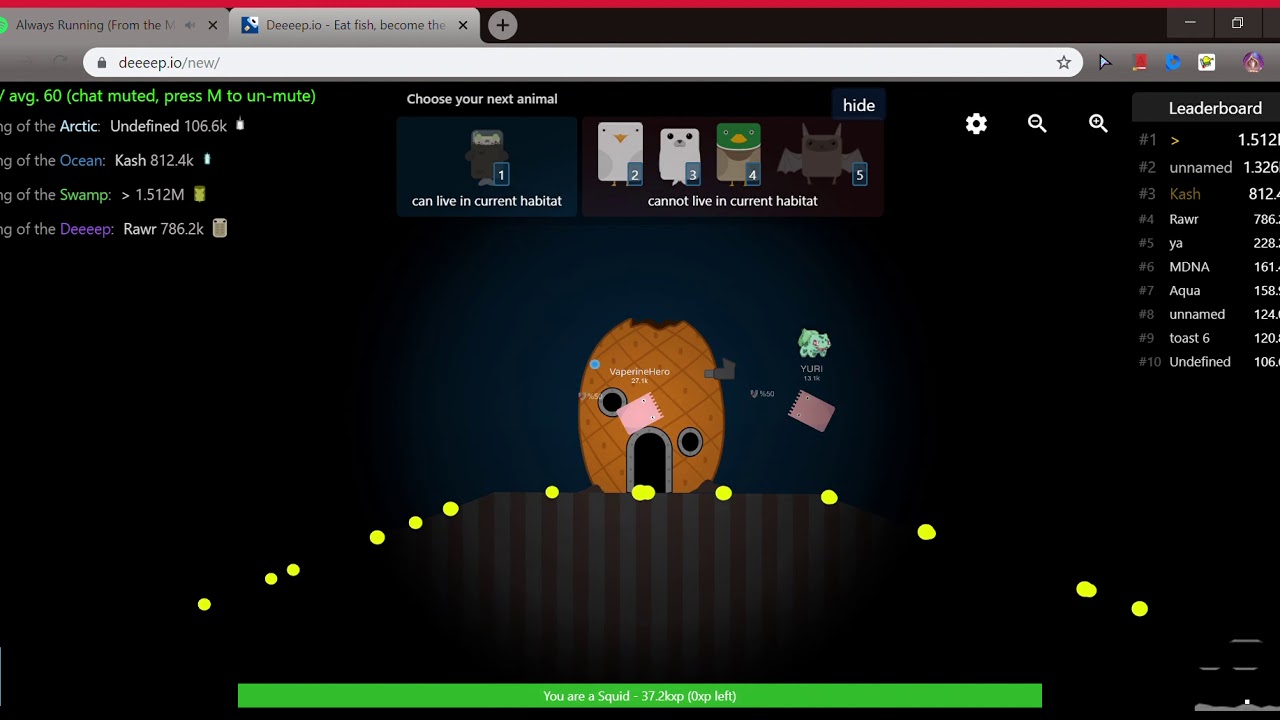Open the Doodle Jump extension icon
The height and width of the screenshot is (720, 1280).
click(x=1207, y=62)
